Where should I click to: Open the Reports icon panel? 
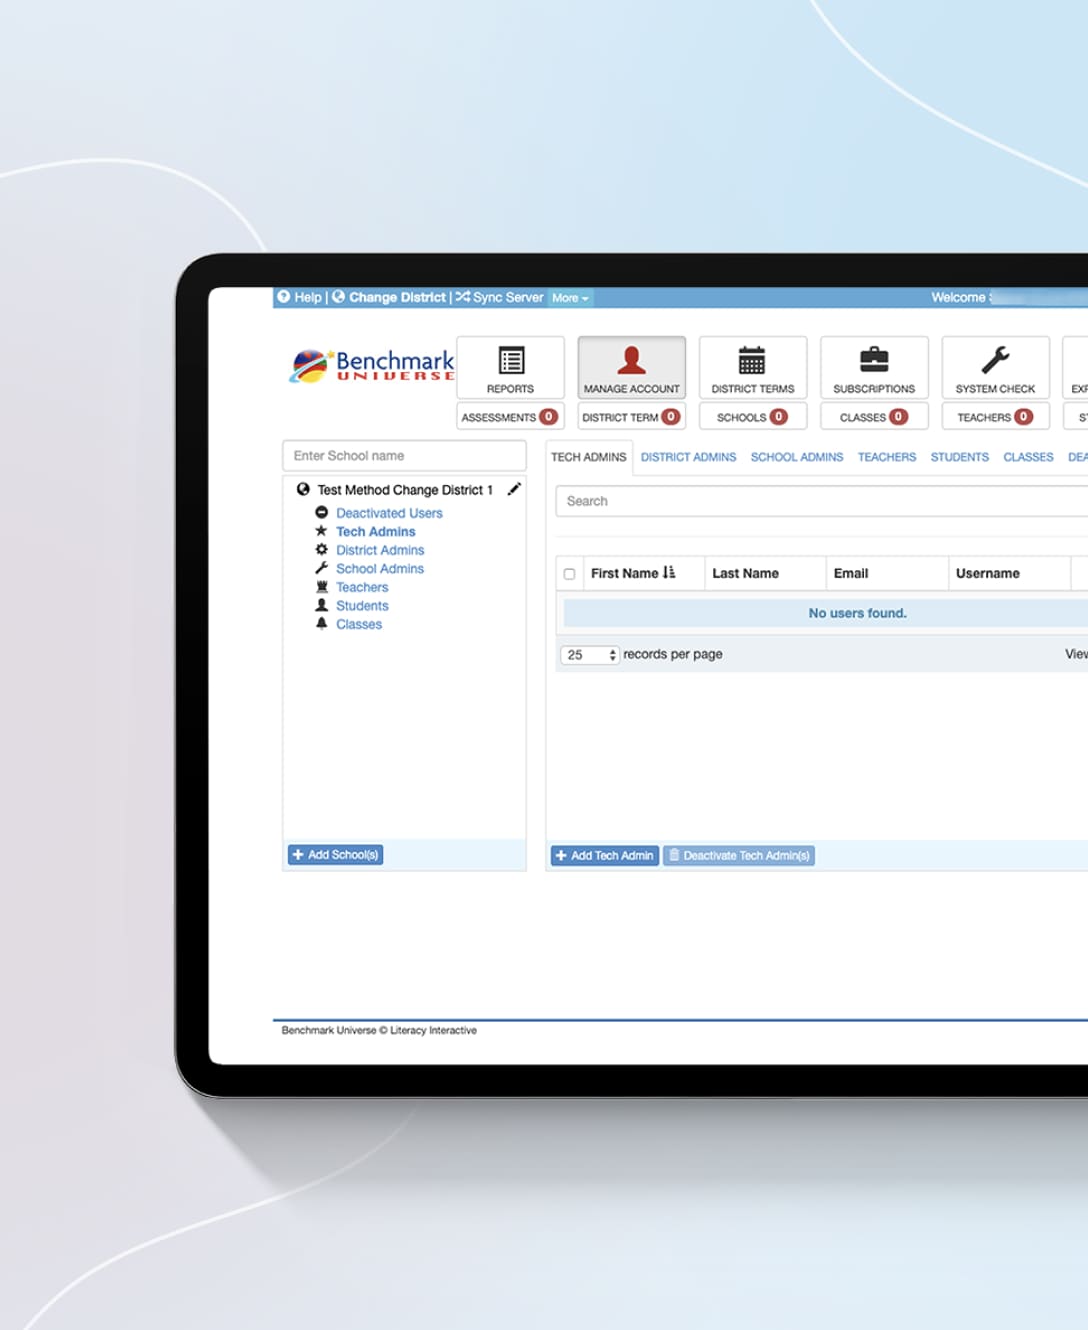510,360
